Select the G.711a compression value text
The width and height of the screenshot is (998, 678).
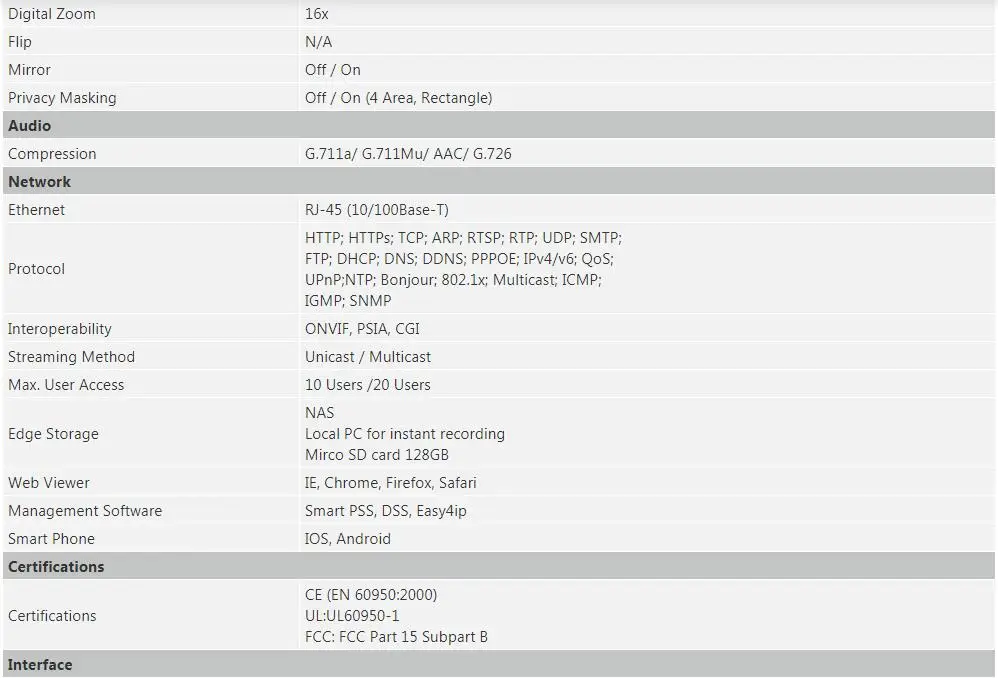point(408,154)
